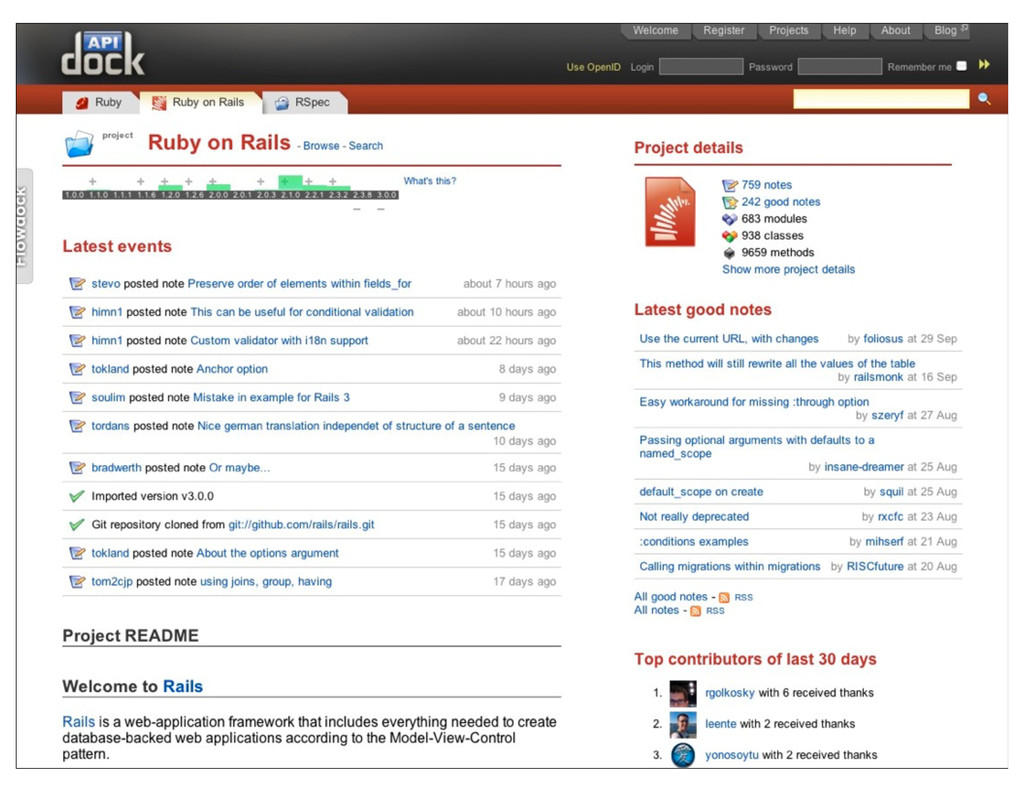Click the note icon in stevo's event row
This screenshot has height=791, width=1024.
coord(77,283)
